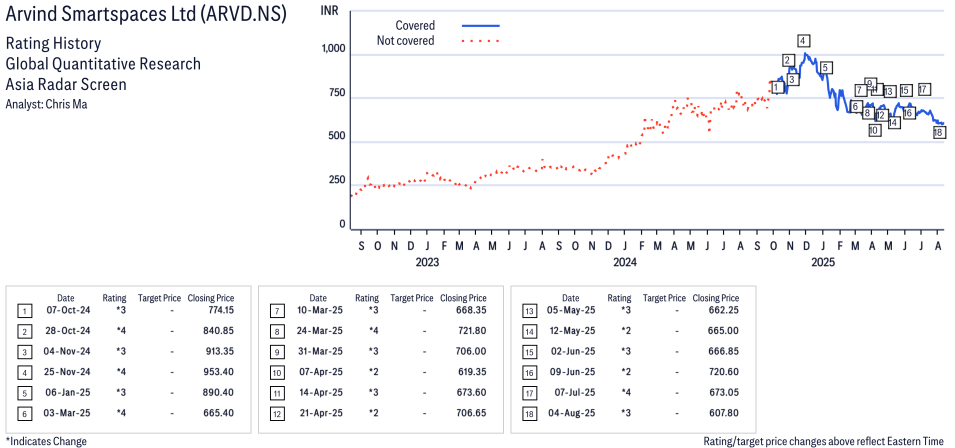Click the '750' y-axis label
This screenshot has width=955, height=448.
pyautogui.click(x=337, y=93)
